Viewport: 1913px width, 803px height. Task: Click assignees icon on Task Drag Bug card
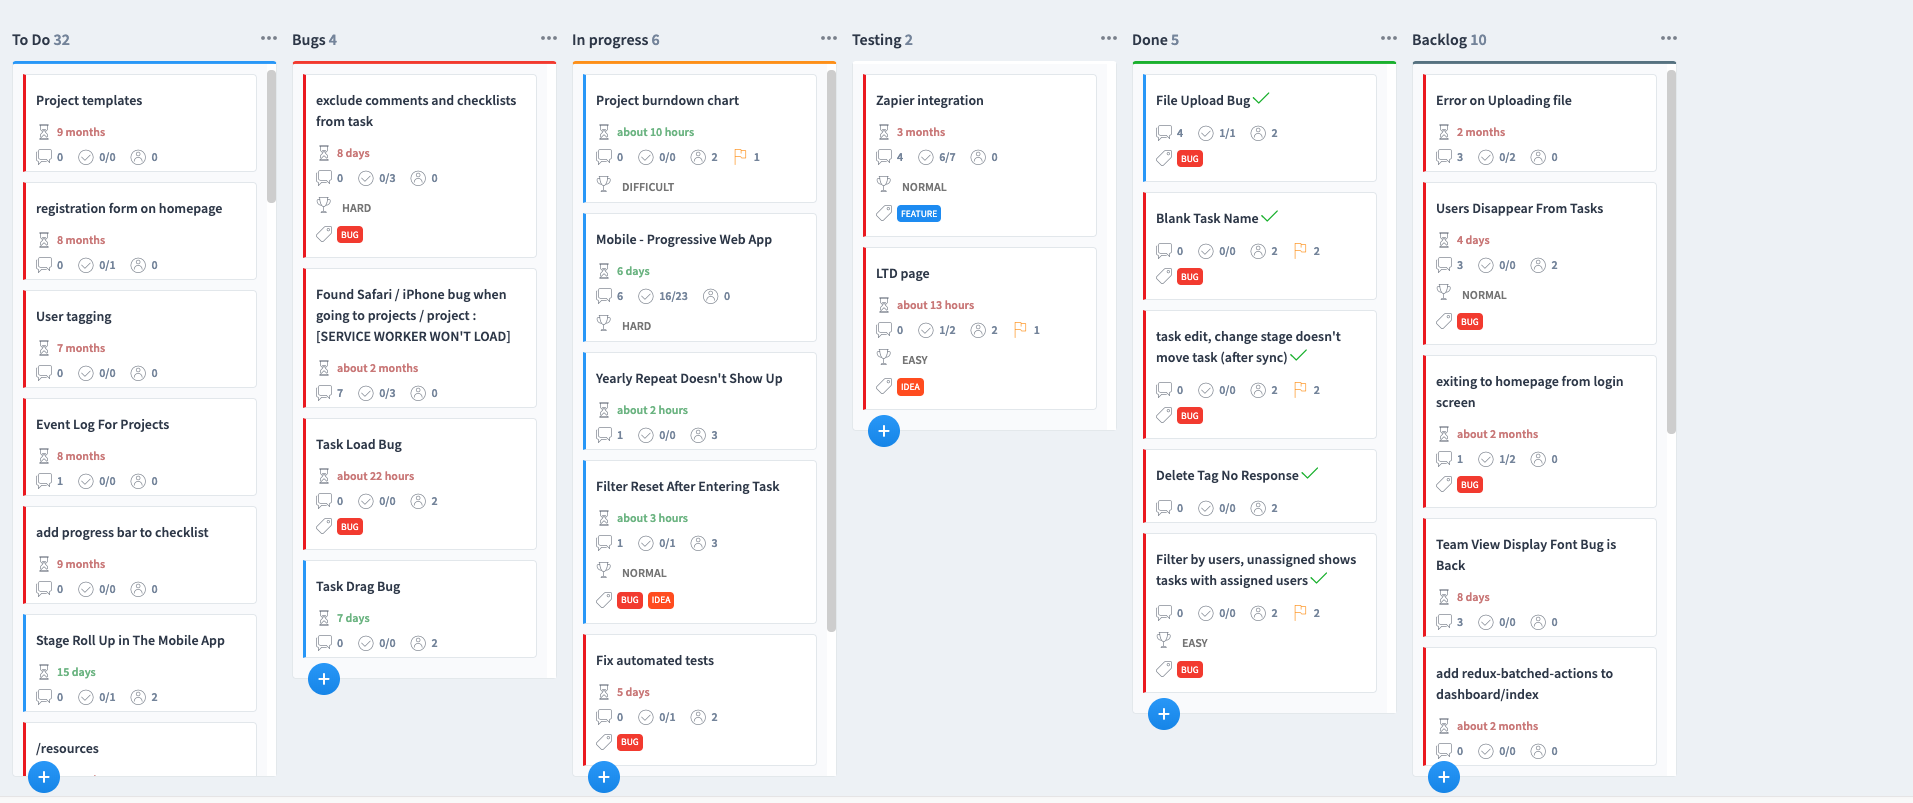418,643
